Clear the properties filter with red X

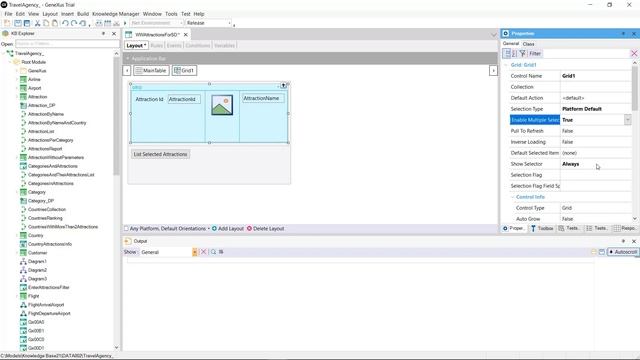tap(634, 53)
